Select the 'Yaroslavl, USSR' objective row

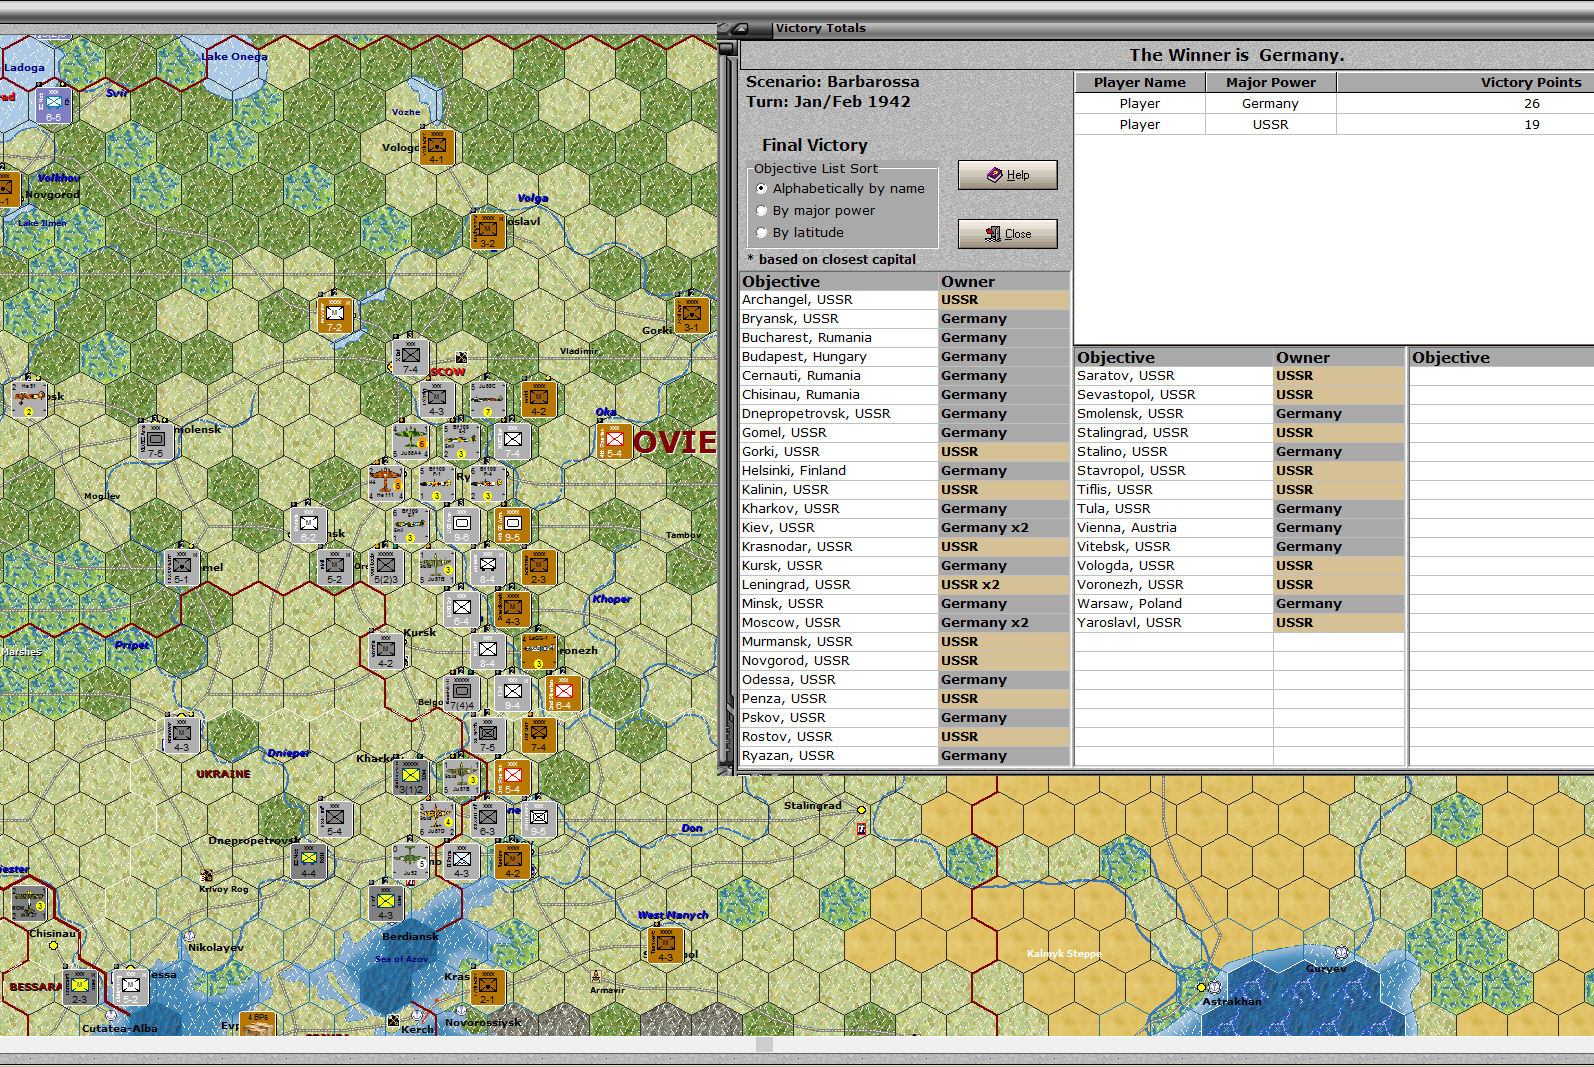1240,623
